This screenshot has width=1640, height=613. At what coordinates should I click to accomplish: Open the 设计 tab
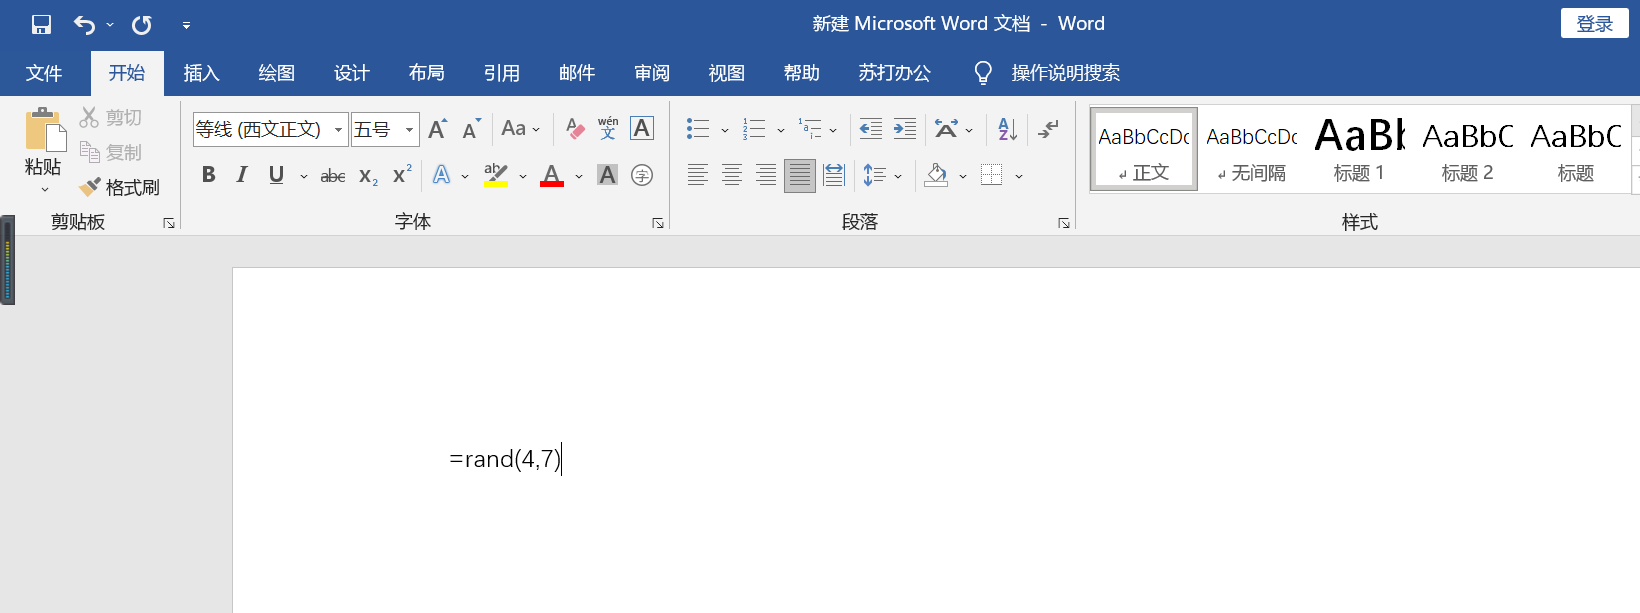click(351, 73)
